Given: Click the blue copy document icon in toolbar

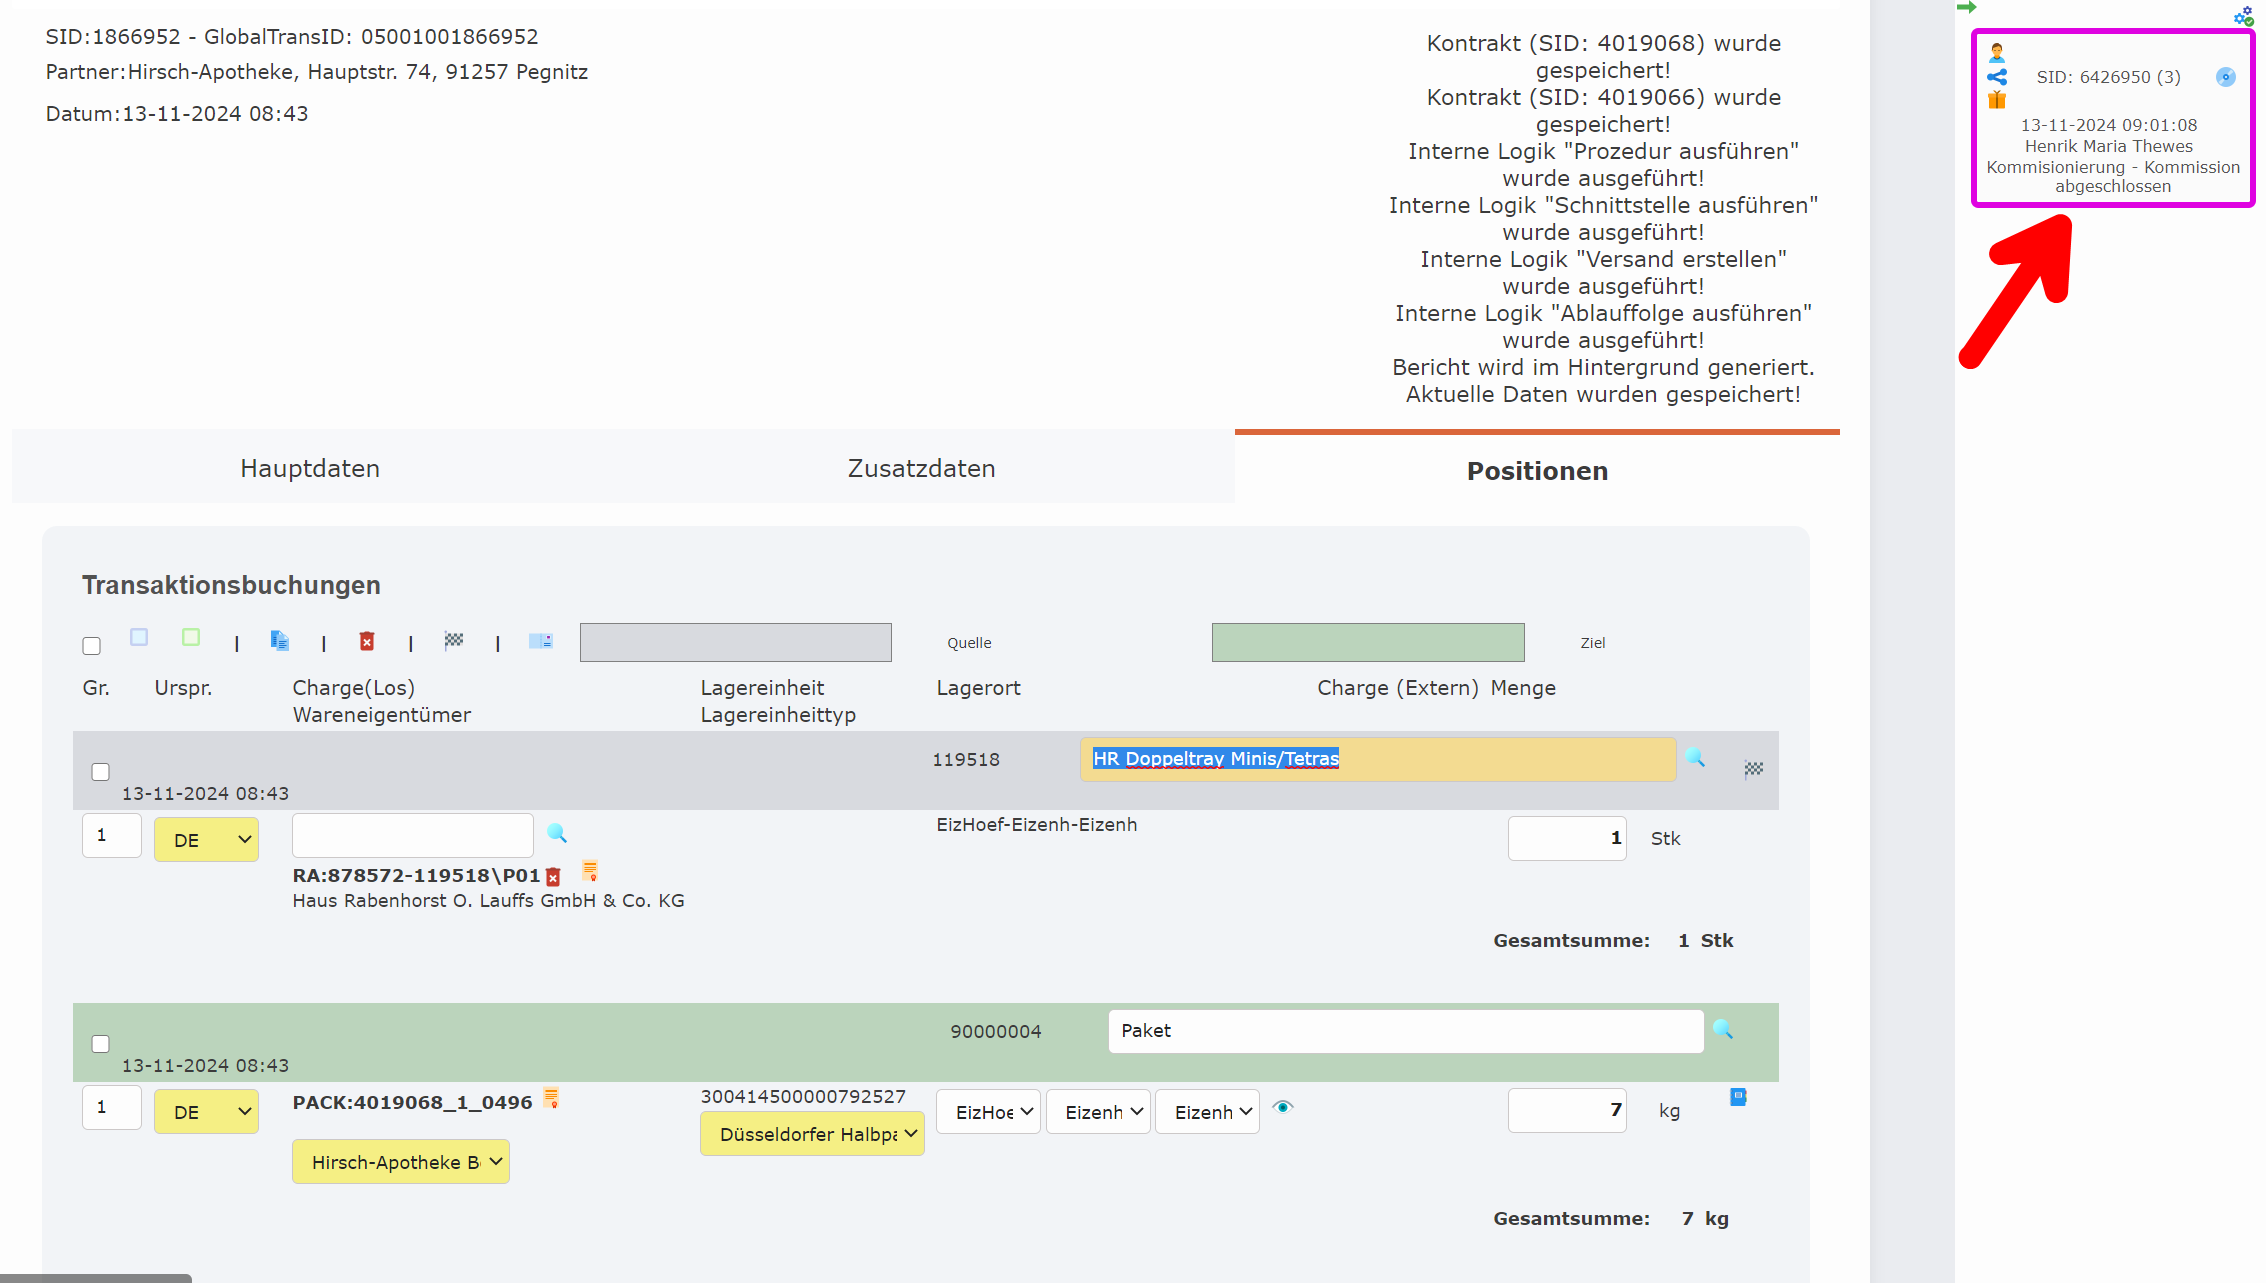Looking at the screenshot, I should [x=279, y=641].
